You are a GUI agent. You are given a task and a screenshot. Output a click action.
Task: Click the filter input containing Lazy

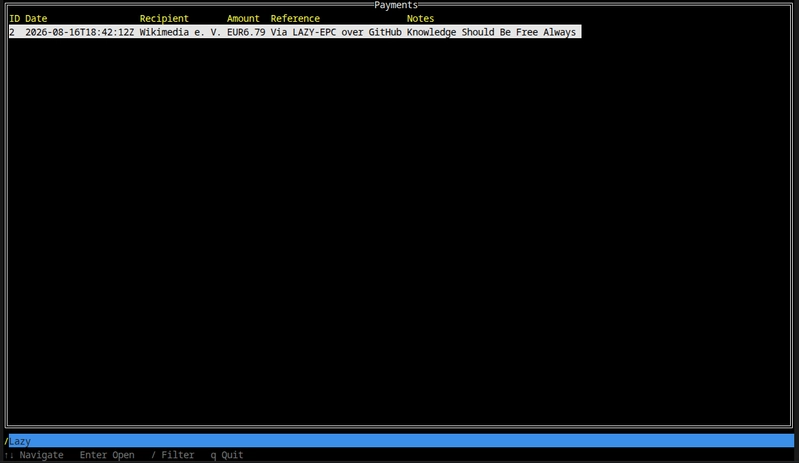(402, 441)
